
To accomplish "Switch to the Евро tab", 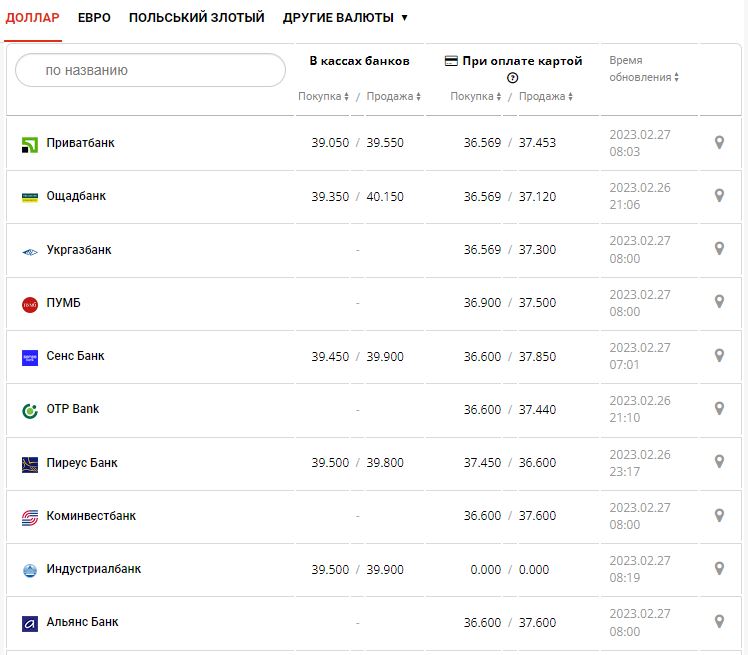I will (94, 18).
